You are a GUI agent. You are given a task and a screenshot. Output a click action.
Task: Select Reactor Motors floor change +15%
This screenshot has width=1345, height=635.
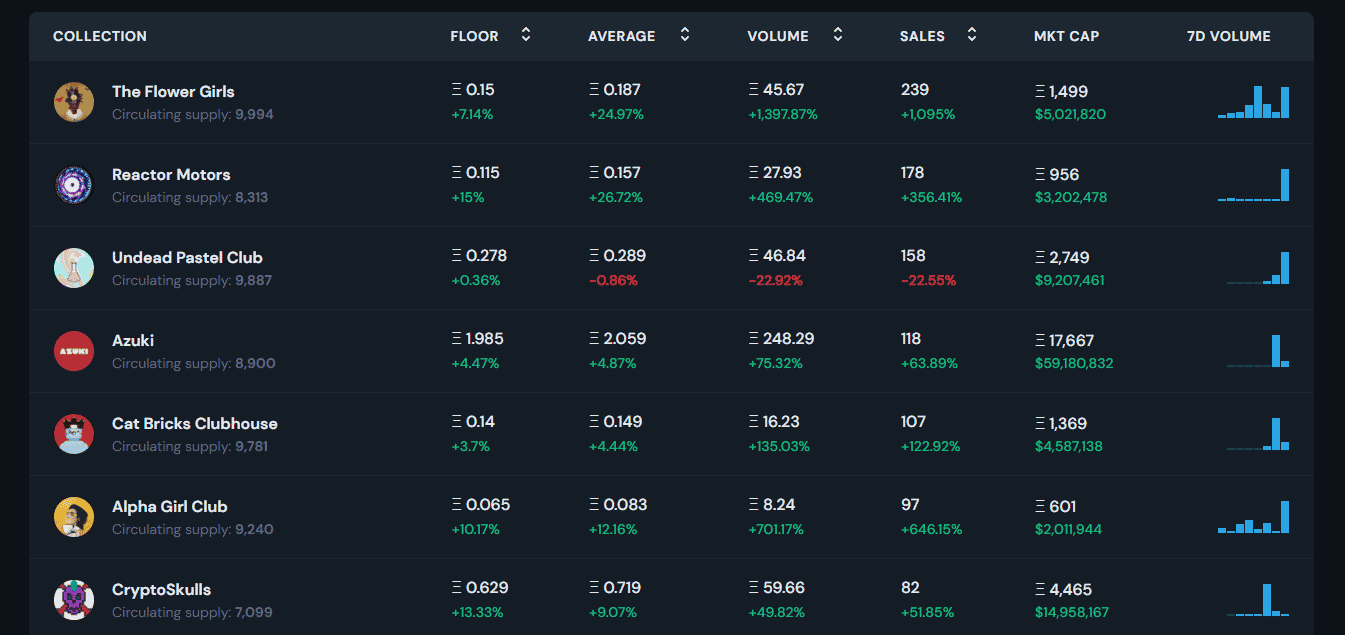pos(467,197)
